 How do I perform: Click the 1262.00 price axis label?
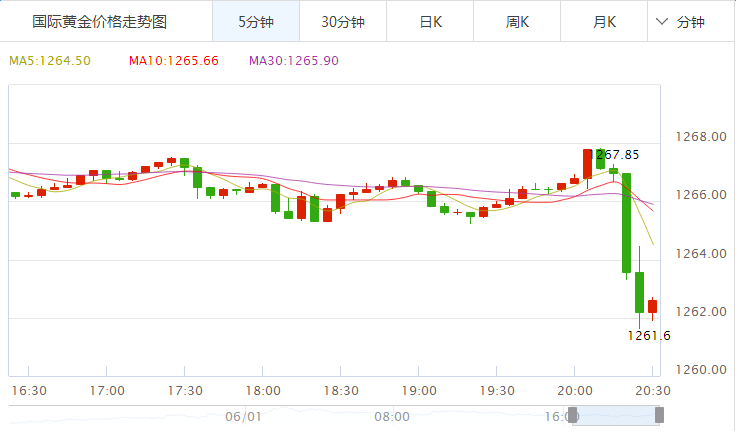pyautogui.click(x=701, y=312)
